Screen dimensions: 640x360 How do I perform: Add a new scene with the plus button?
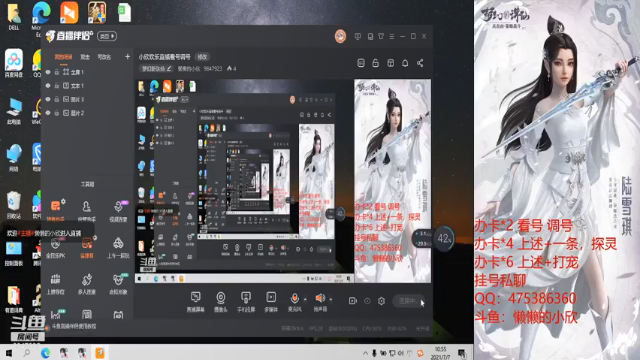pos(127,57)
